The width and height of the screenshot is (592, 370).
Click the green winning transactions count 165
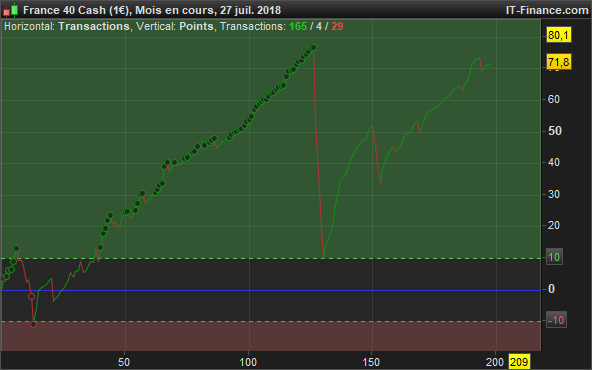[298, 26]
